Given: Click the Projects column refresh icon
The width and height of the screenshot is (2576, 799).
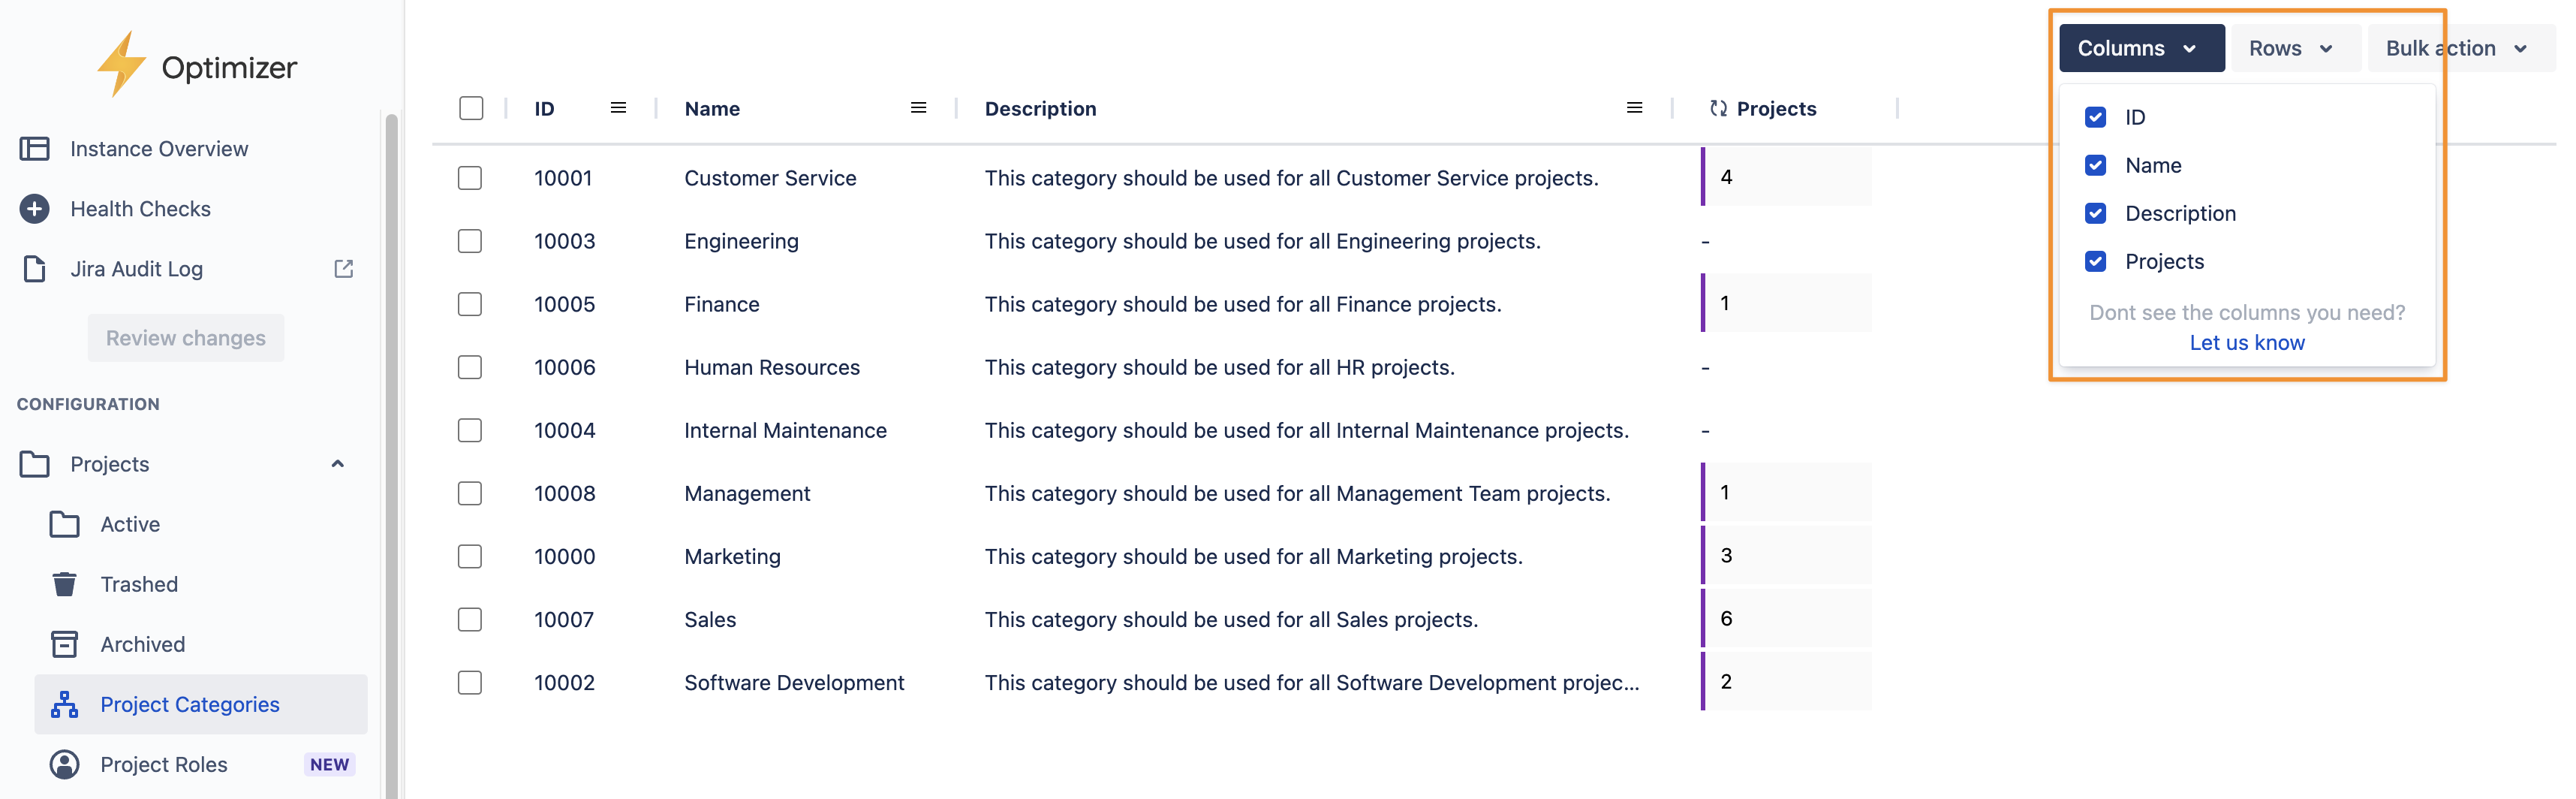Looking at the screenshot, I should pyautogui.click(x=1718, y=109).
